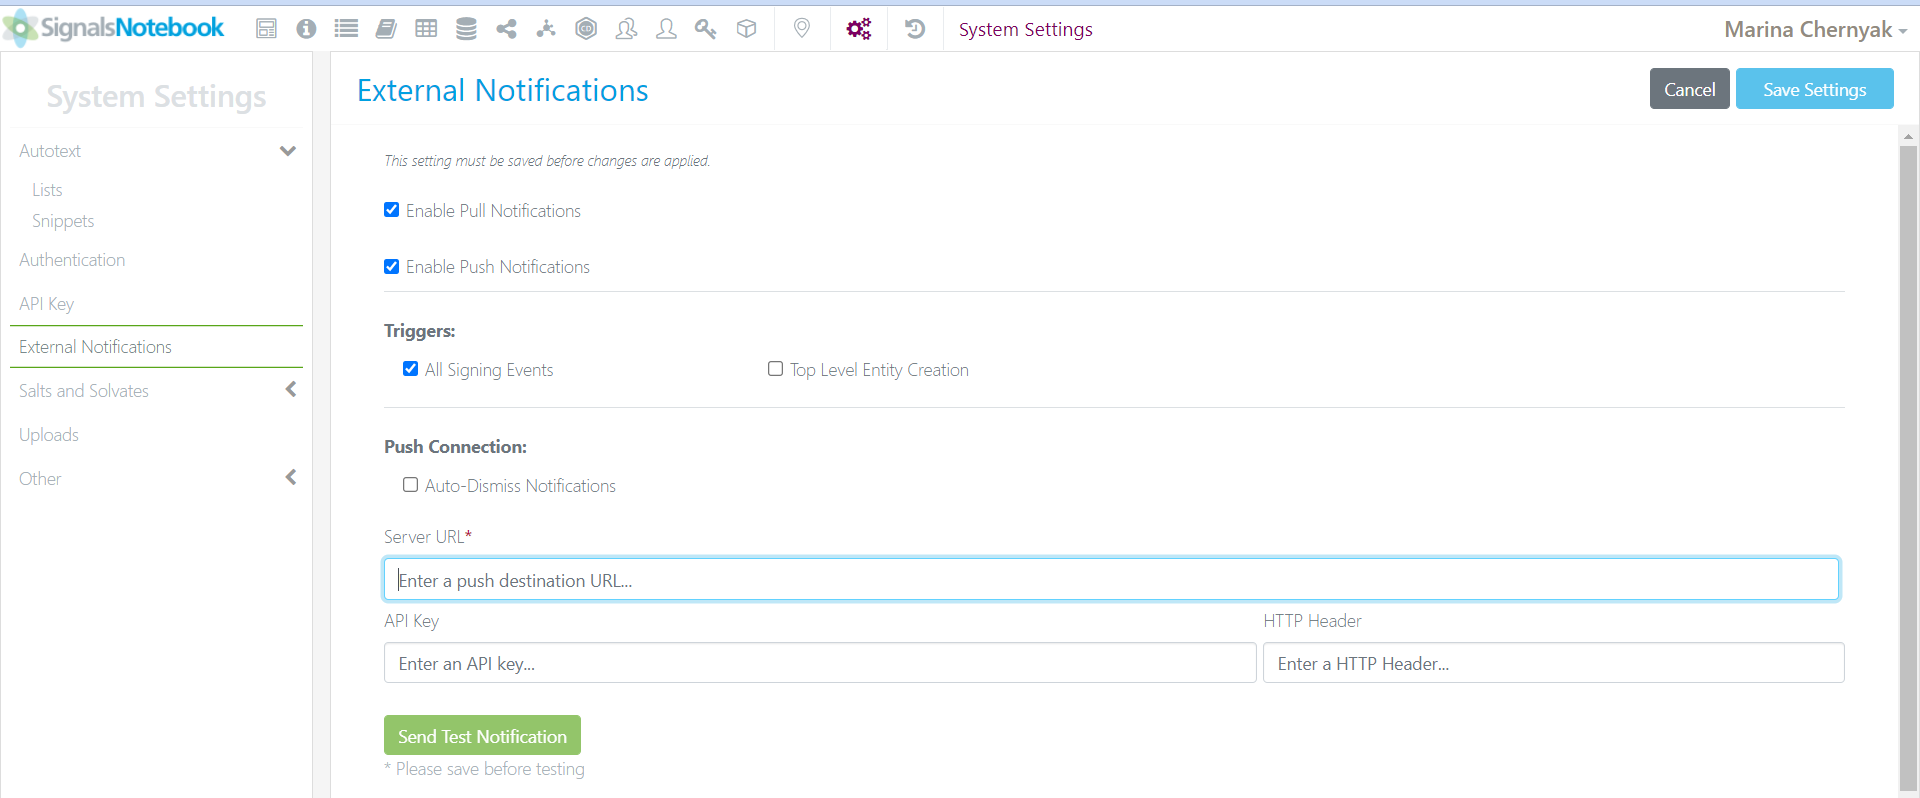Click the vertical scrollbar thumb

tap(1908, 468)
